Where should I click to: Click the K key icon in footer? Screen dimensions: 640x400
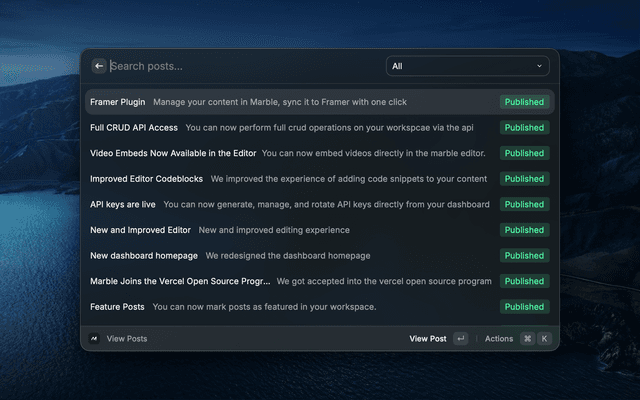coord(544,339)
